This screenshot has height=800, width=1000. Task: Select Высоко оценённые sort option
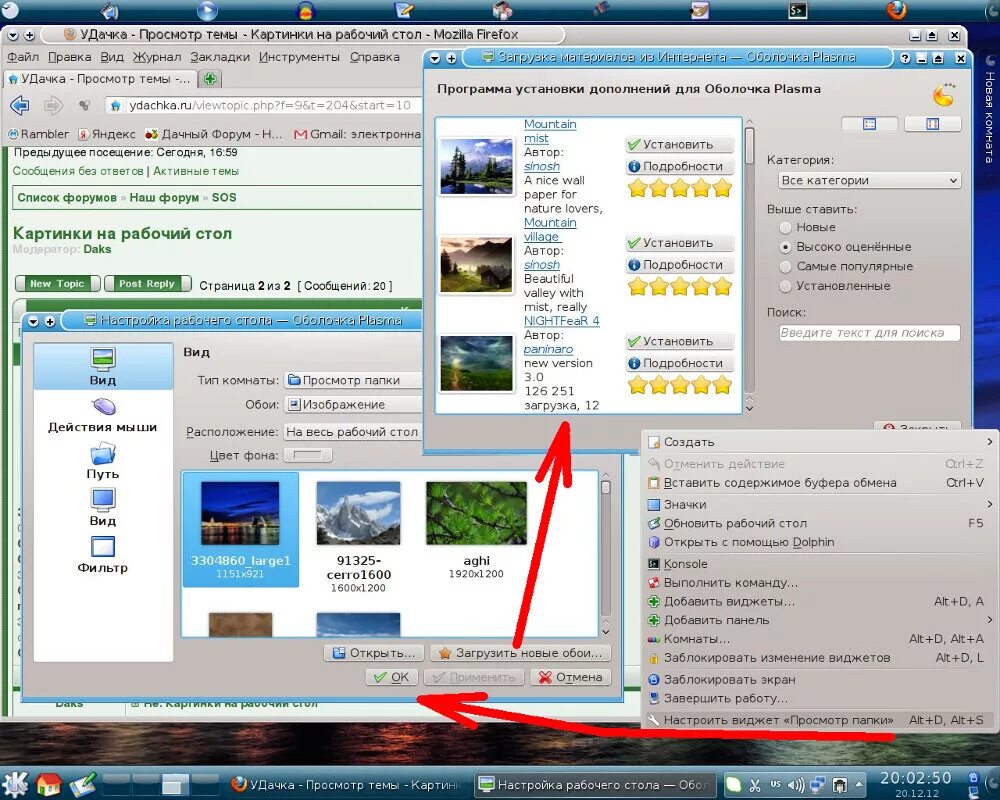[x=846, y=247]
